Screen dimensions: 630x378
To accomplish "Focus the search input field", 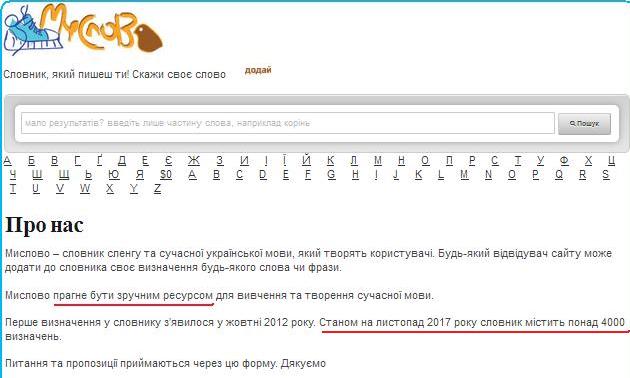I will 288,123.
